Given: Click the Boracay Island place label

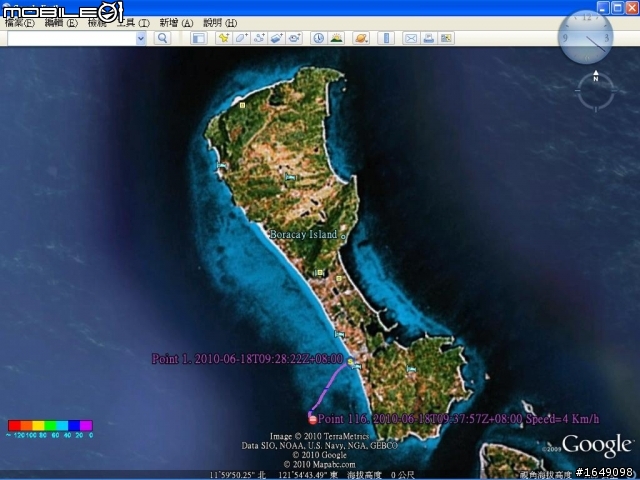Looking at the screenshot, I should point(304,234).
